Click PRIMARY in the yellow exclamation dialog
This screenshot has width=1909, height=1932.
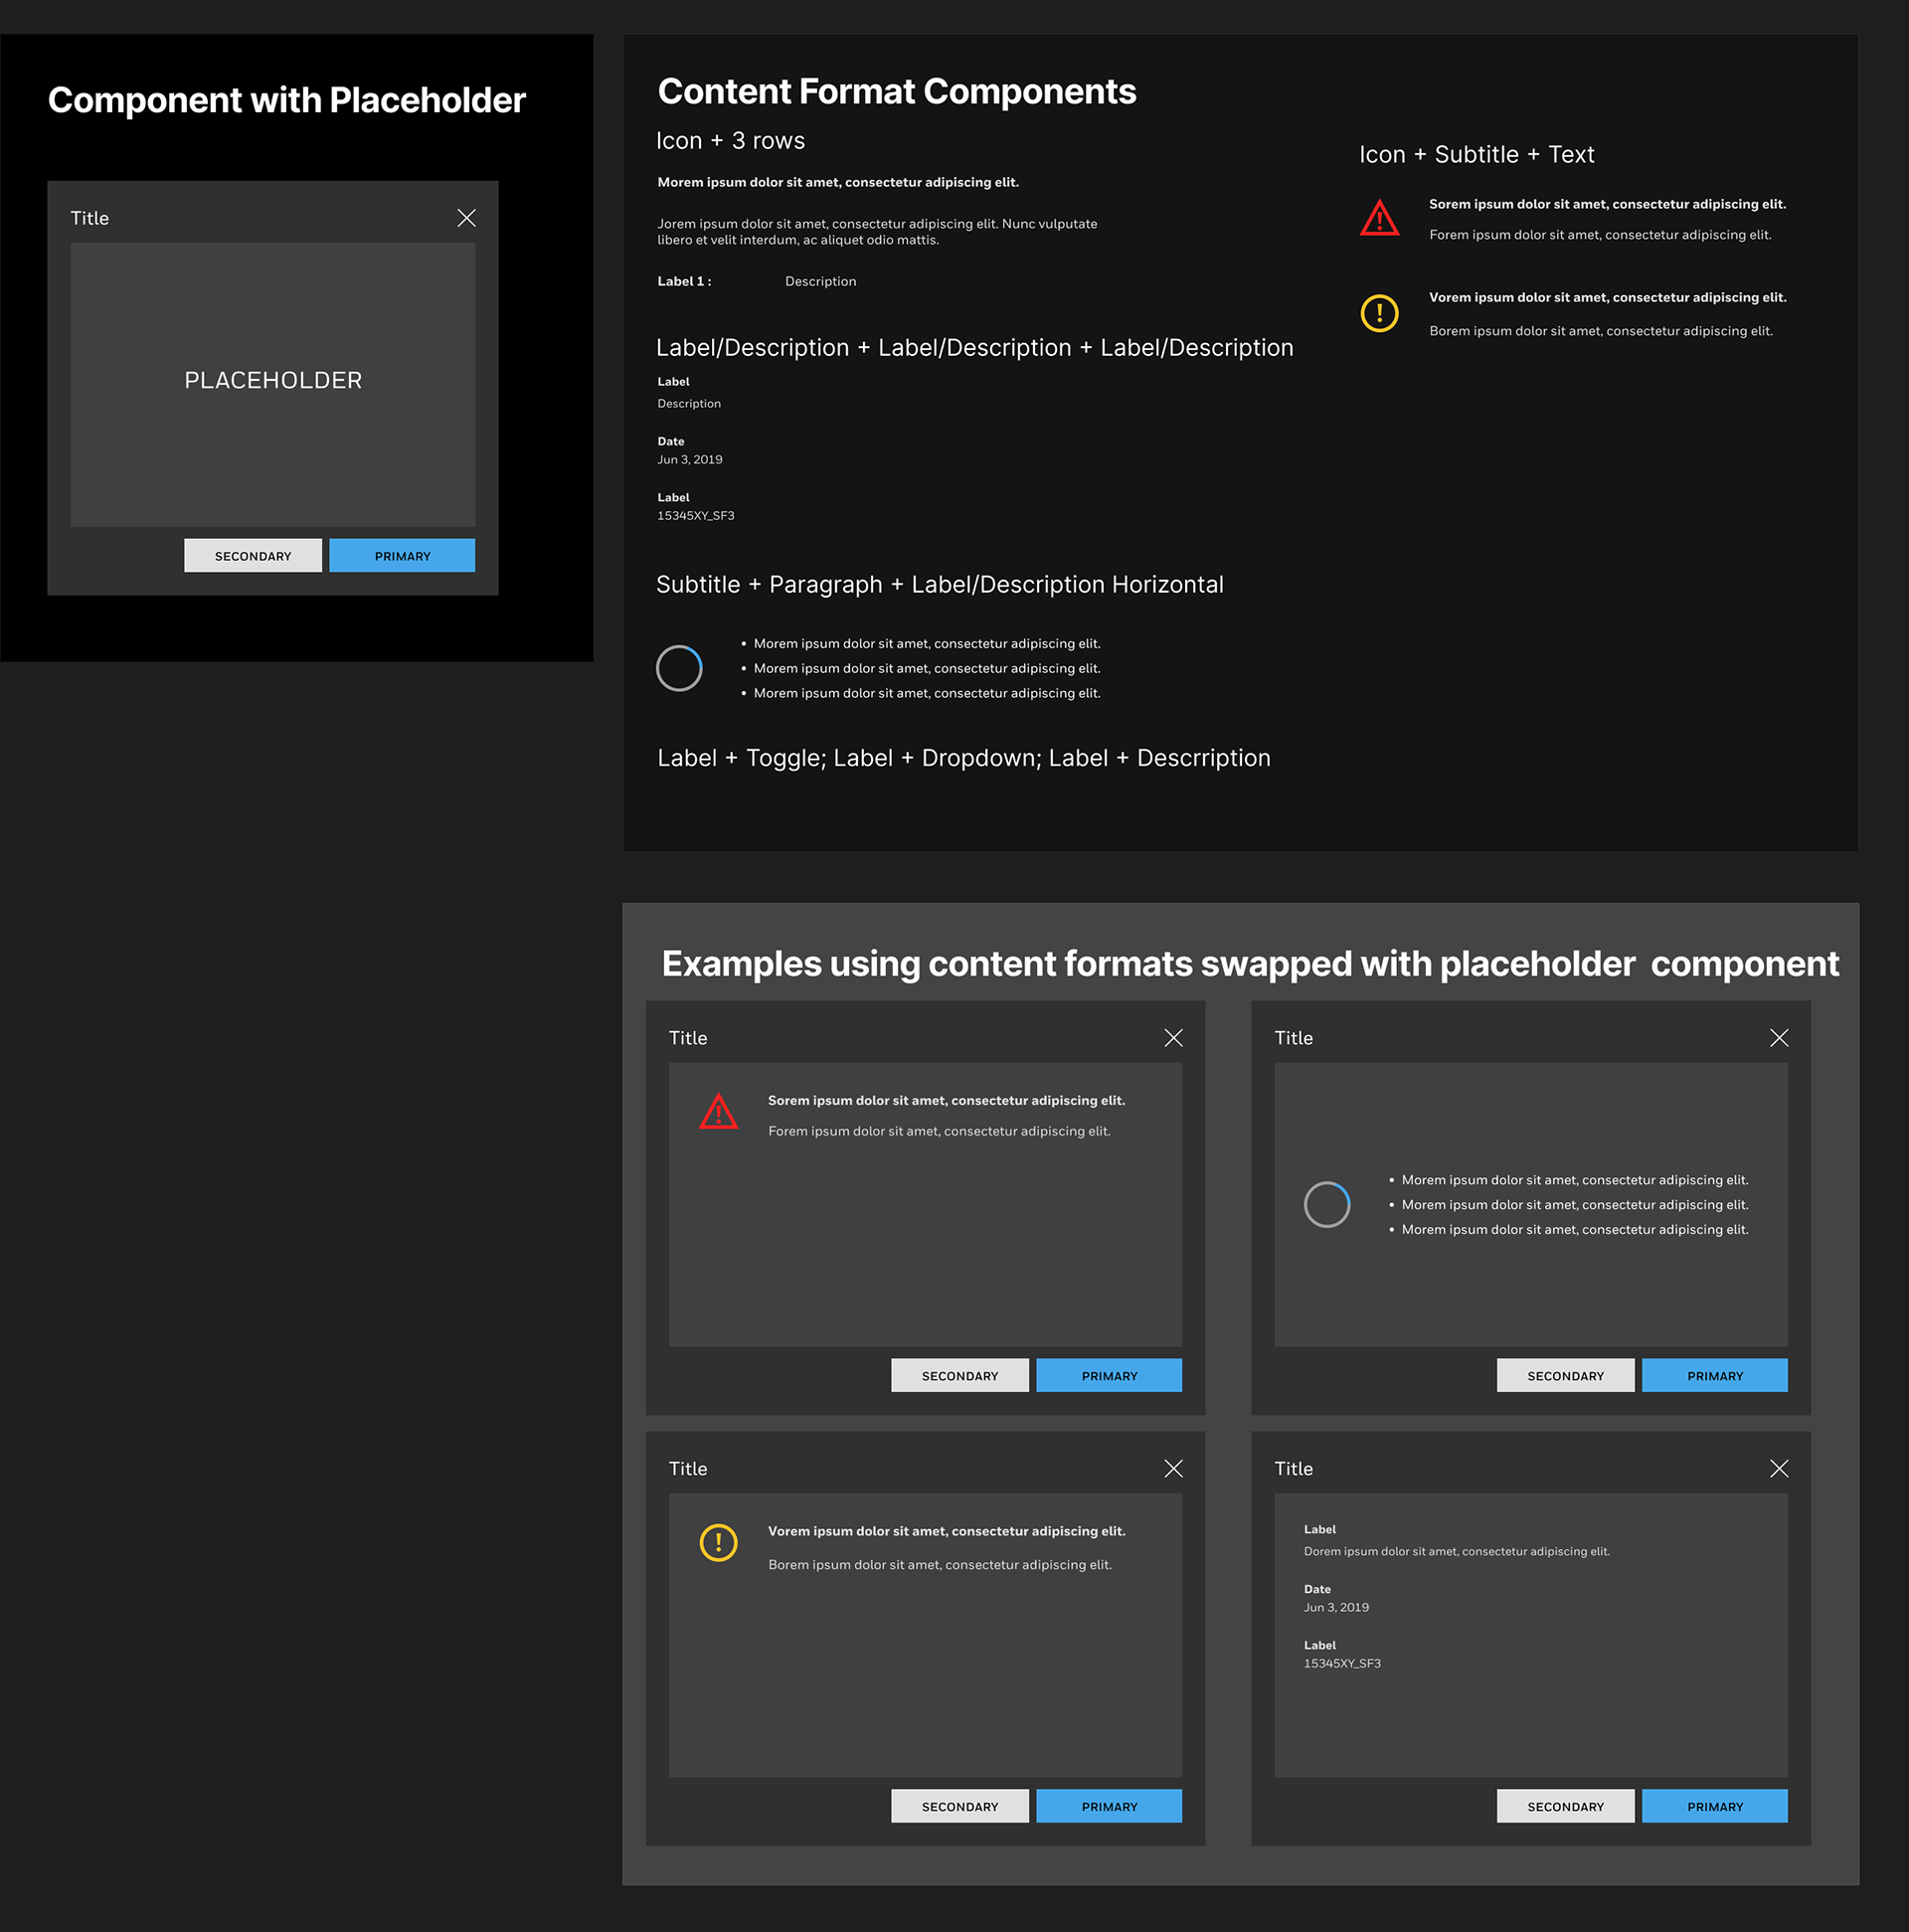pos(1108,1806)
